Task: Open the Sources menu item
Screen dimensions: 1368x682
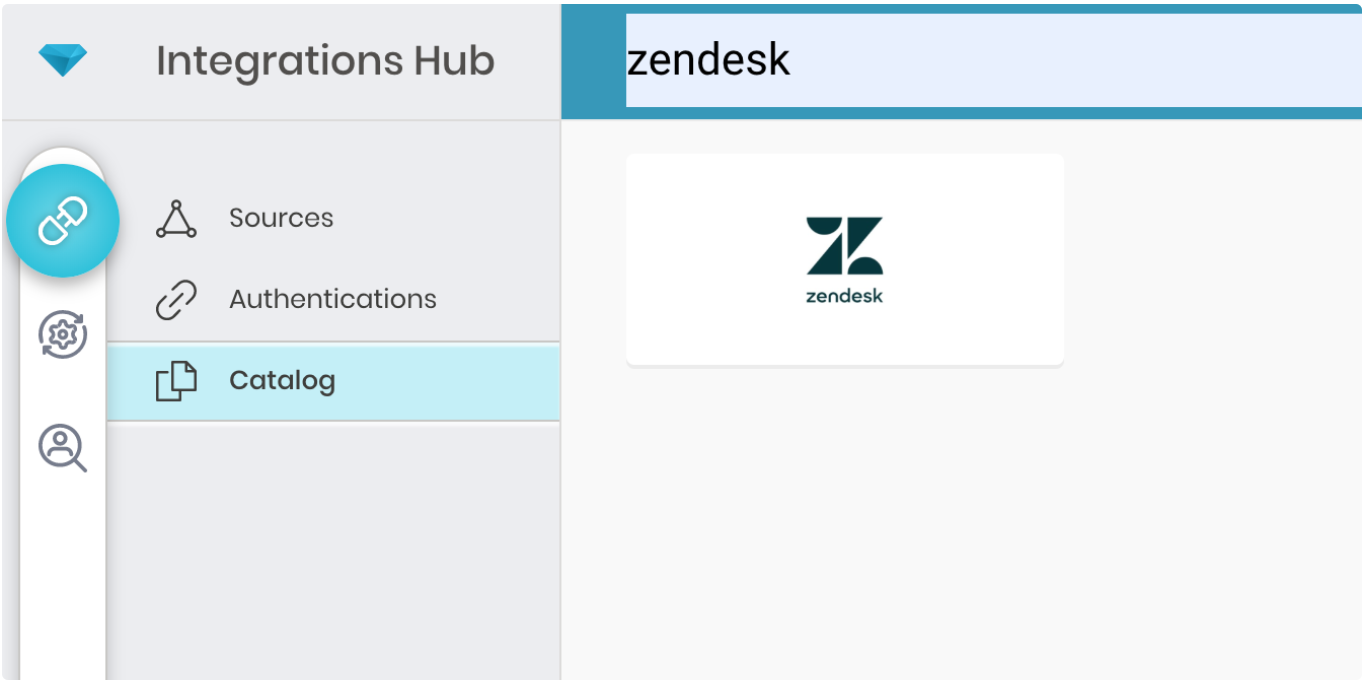Action: point(281,218)
